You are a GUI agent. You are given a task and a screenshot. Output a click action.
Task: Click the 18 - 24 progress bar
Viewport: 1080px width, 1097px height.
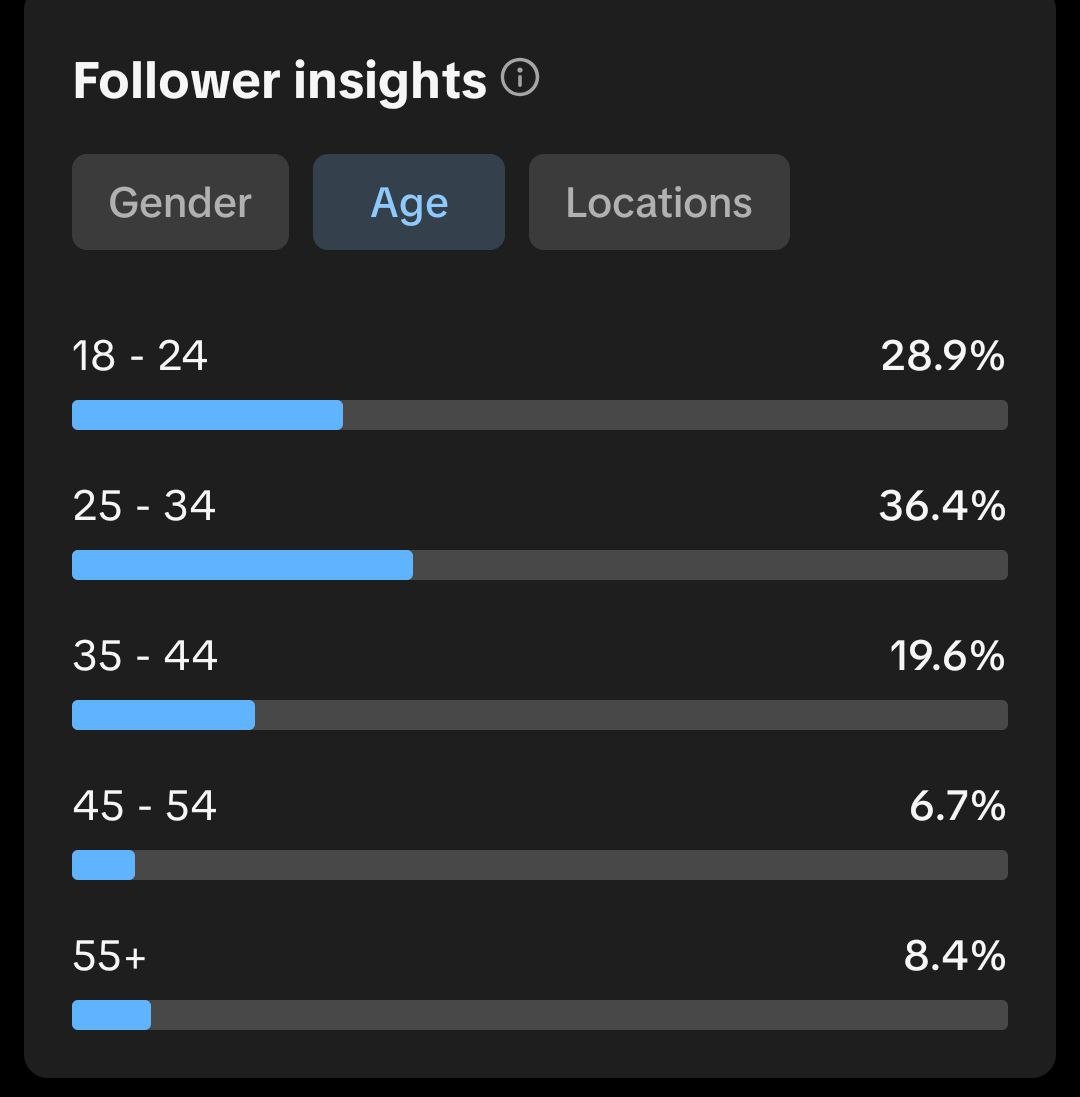[x=540, y=415]
